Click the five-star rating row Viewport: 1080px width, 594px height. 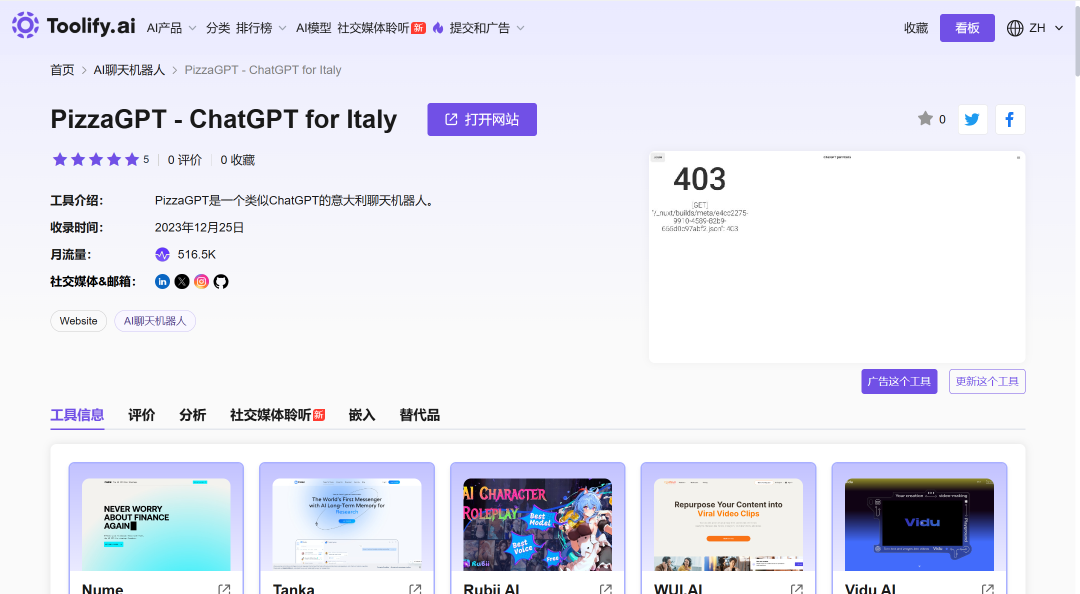pyautogui.click(x=96, y=160)
